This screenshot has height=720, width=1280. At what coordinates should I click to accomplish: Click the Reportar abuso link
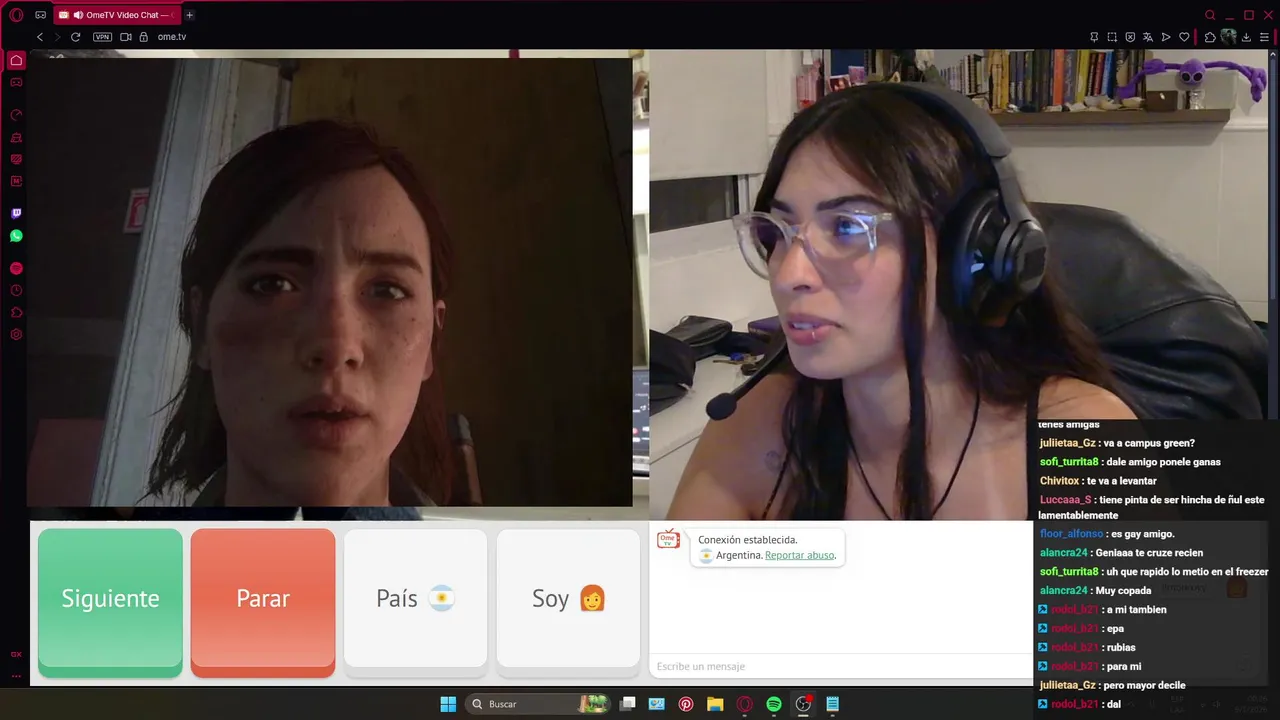[x=799, y=555]
